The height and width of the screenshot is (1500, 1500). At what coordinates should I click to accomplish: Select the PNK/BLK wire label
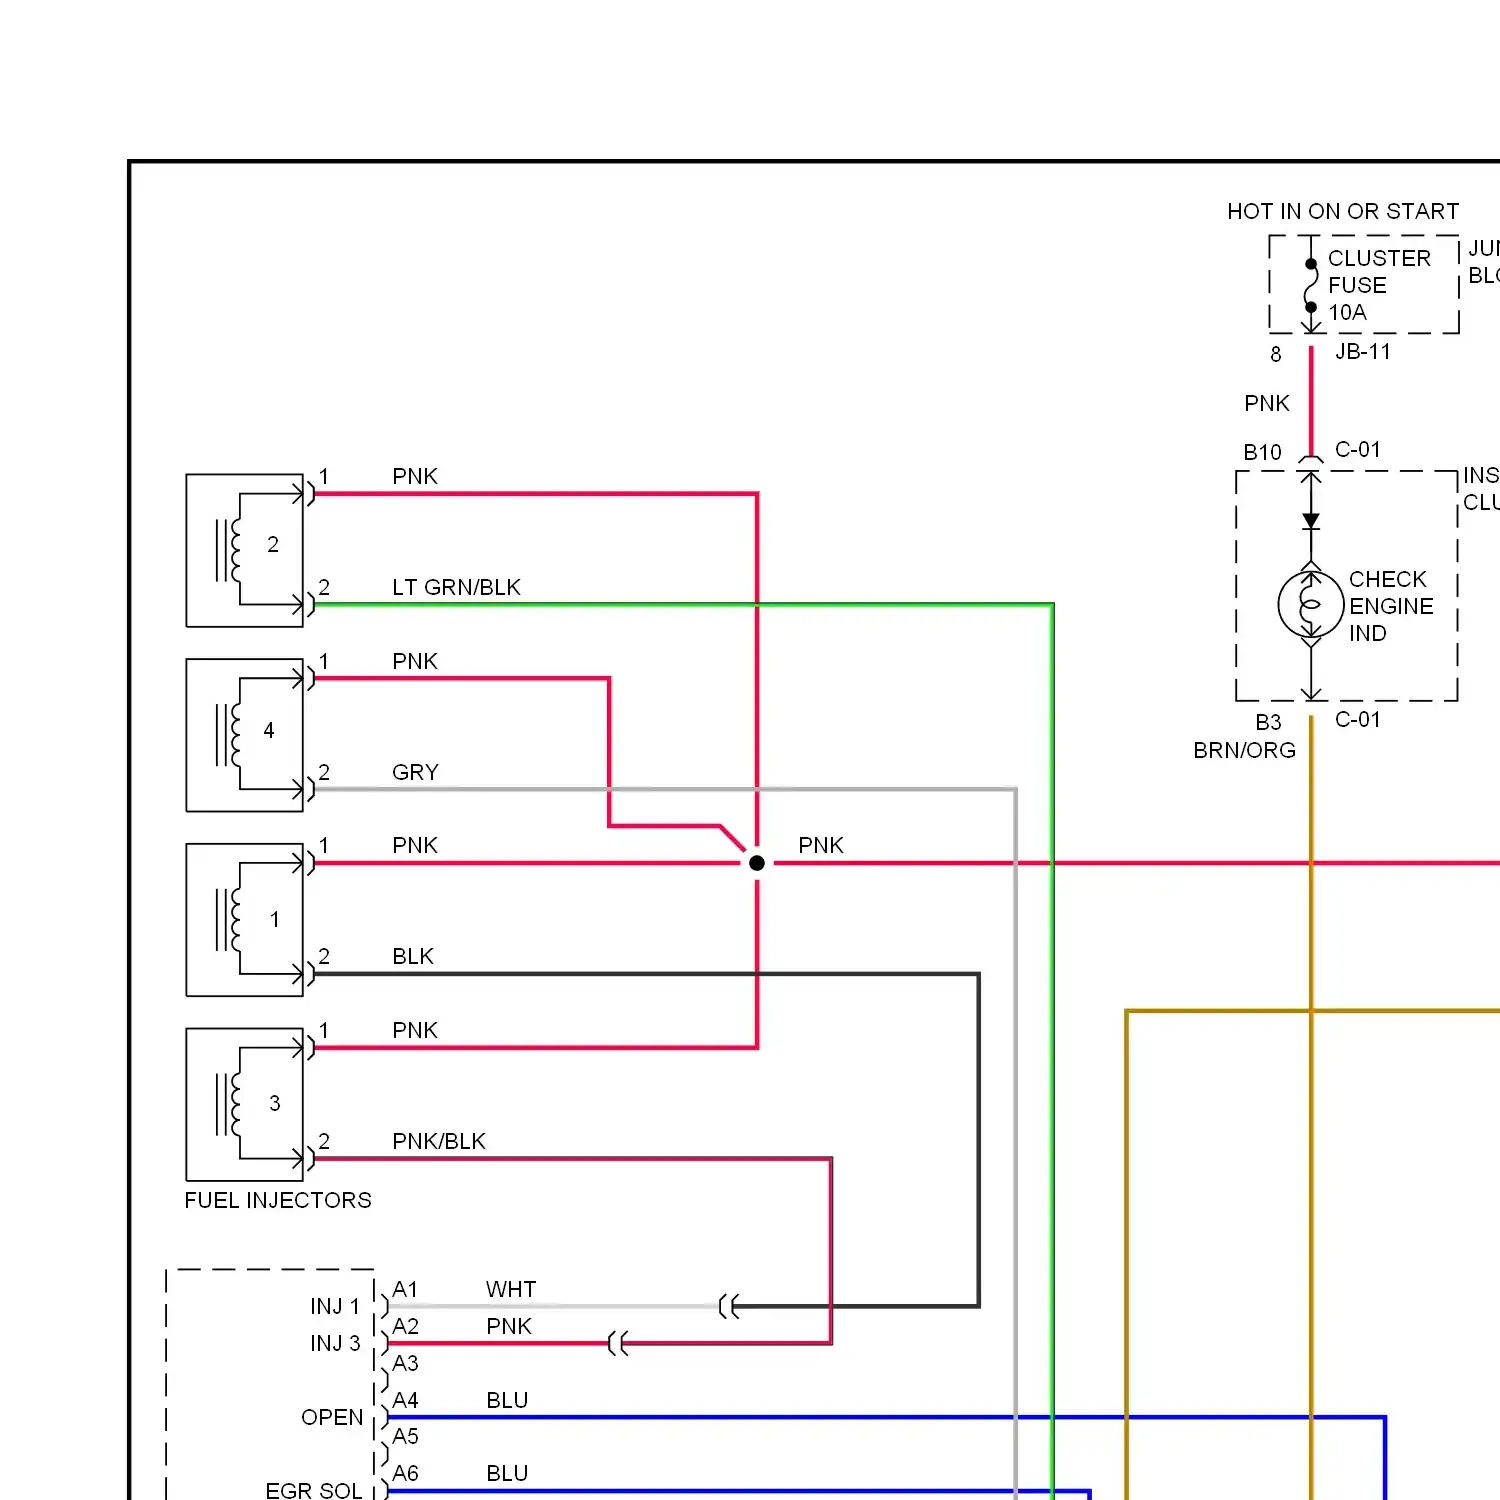pyautogui.click(x=439, y=1142)
